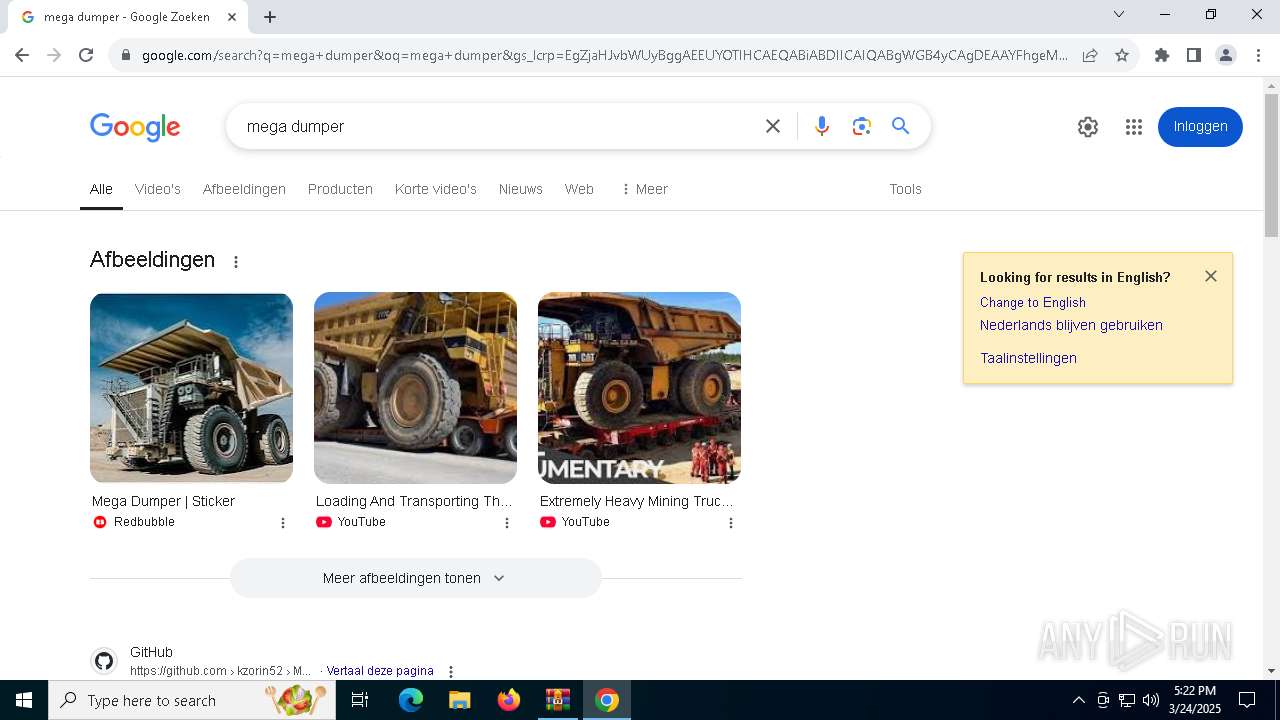Image resolution: width=1280 pixels, height=720 pixels.
Task: Open Chrome profile avatar
Action: point(1226,55)
